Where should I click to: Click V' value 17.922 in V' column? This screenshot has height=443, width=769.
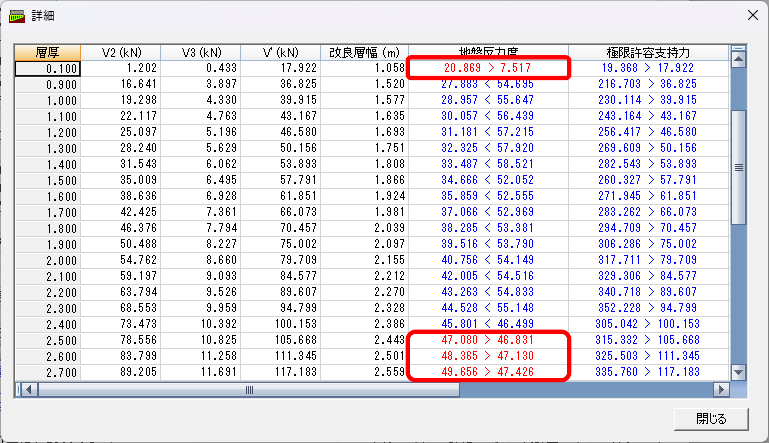(x=281, y=68)
